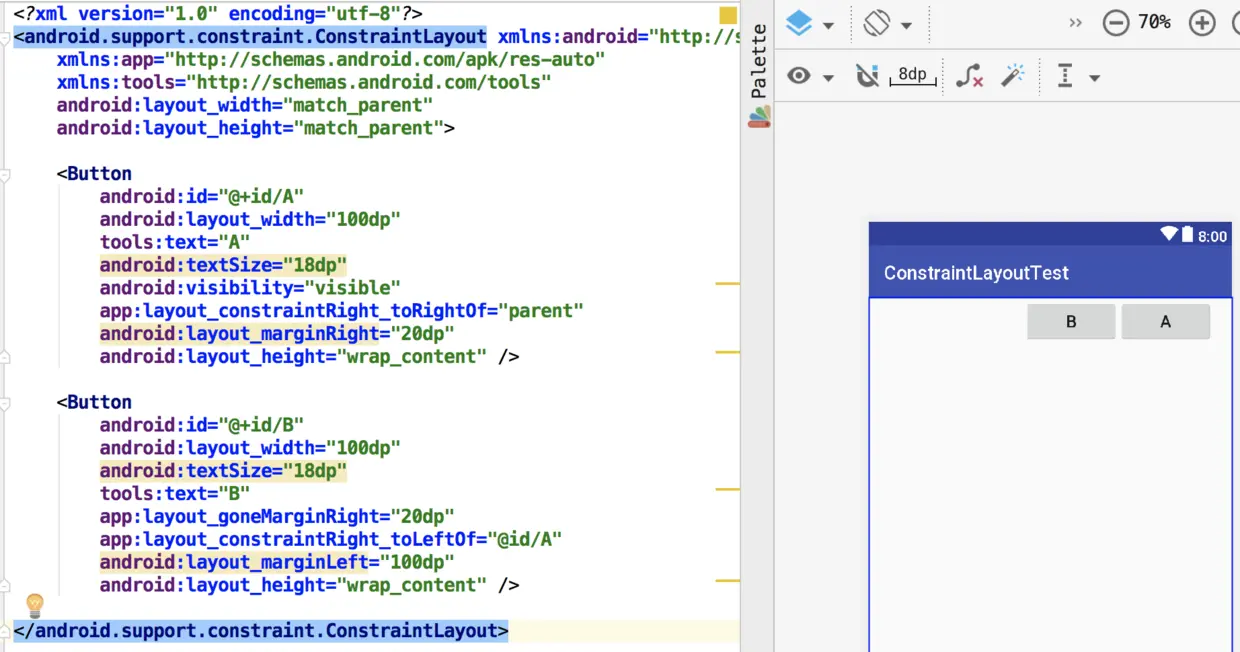The width and height of the screenshot is (1240, 652).
Task: Zoom in with the plus button
Action: click(x=1202, y=23)
